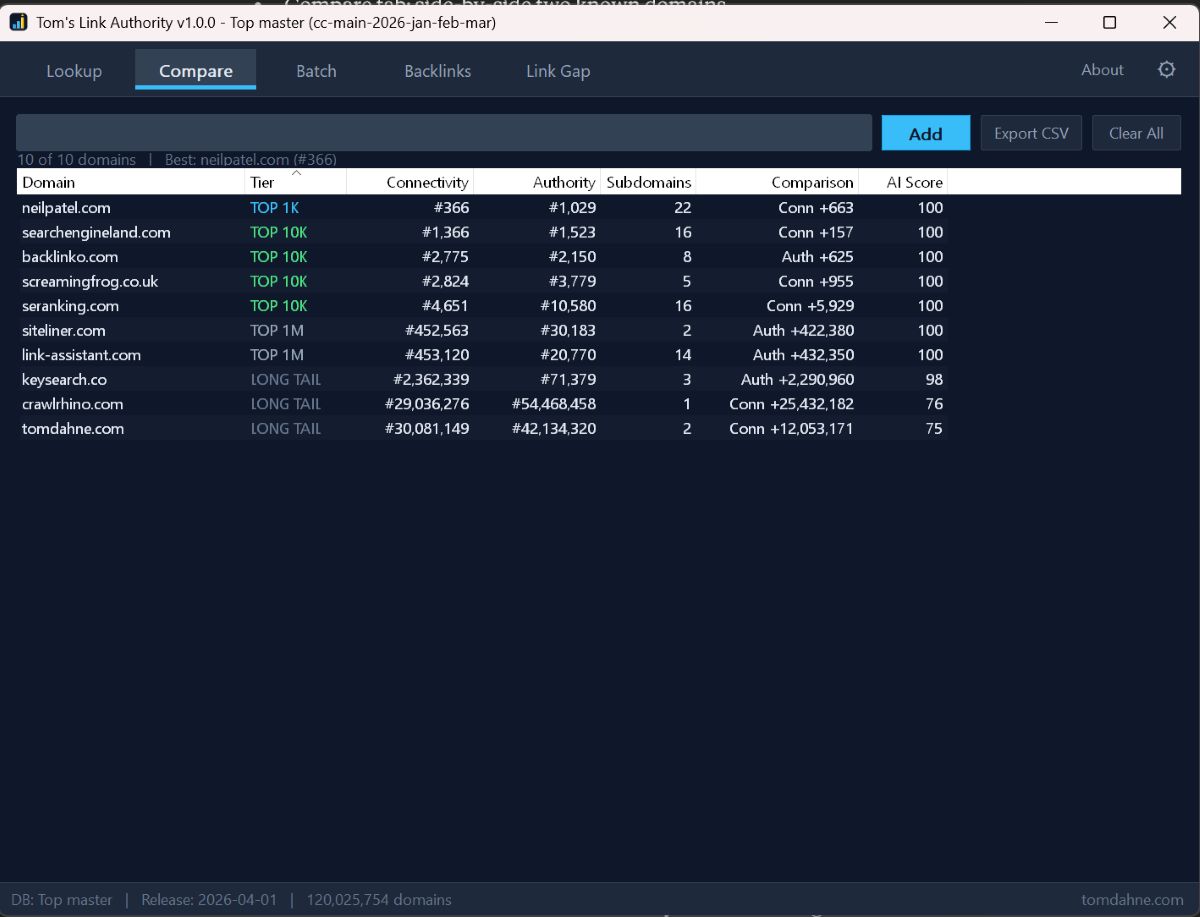Open the Batch tab
Viewport: 1200px width, 917px height.
click(316, 71)
